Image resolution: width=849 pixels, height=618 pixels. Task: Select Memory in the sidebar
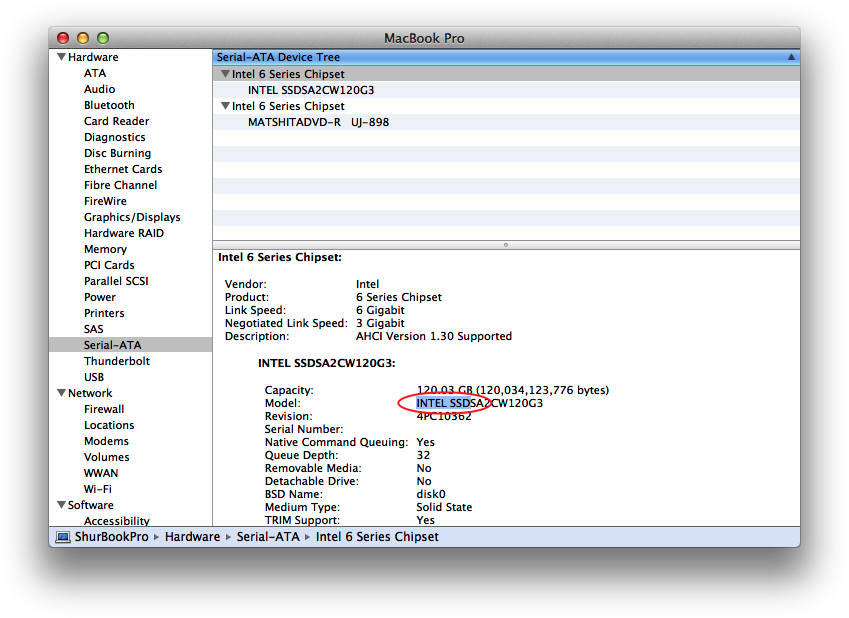point(105,249)
